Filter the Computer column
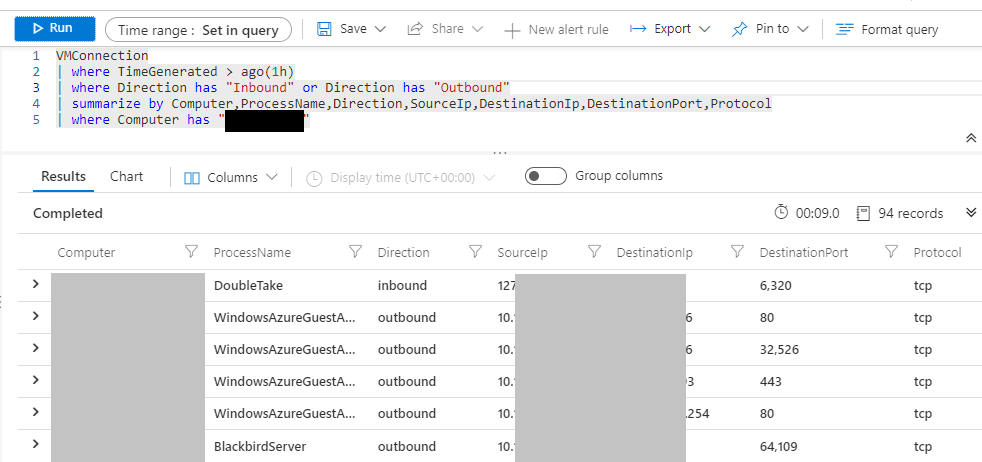 (x=191, y=252)
